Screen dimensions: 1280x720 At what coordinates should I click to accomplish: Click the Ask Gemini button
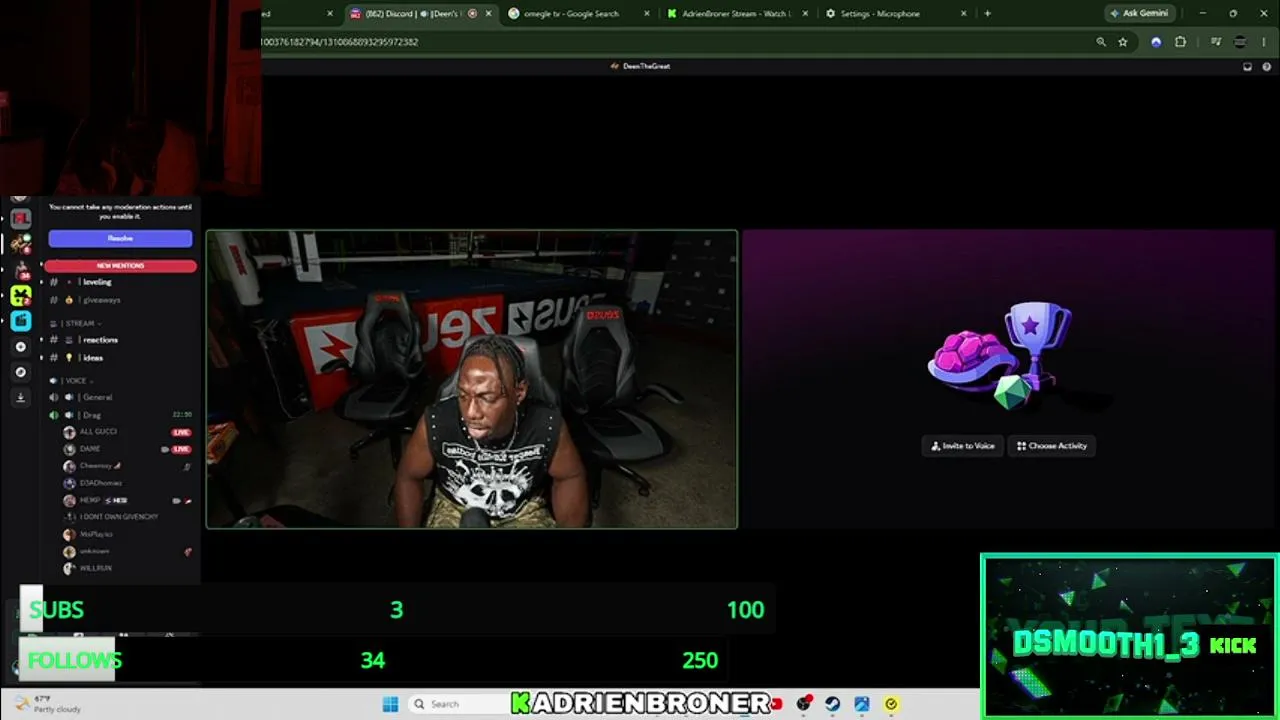[1139, 14]
